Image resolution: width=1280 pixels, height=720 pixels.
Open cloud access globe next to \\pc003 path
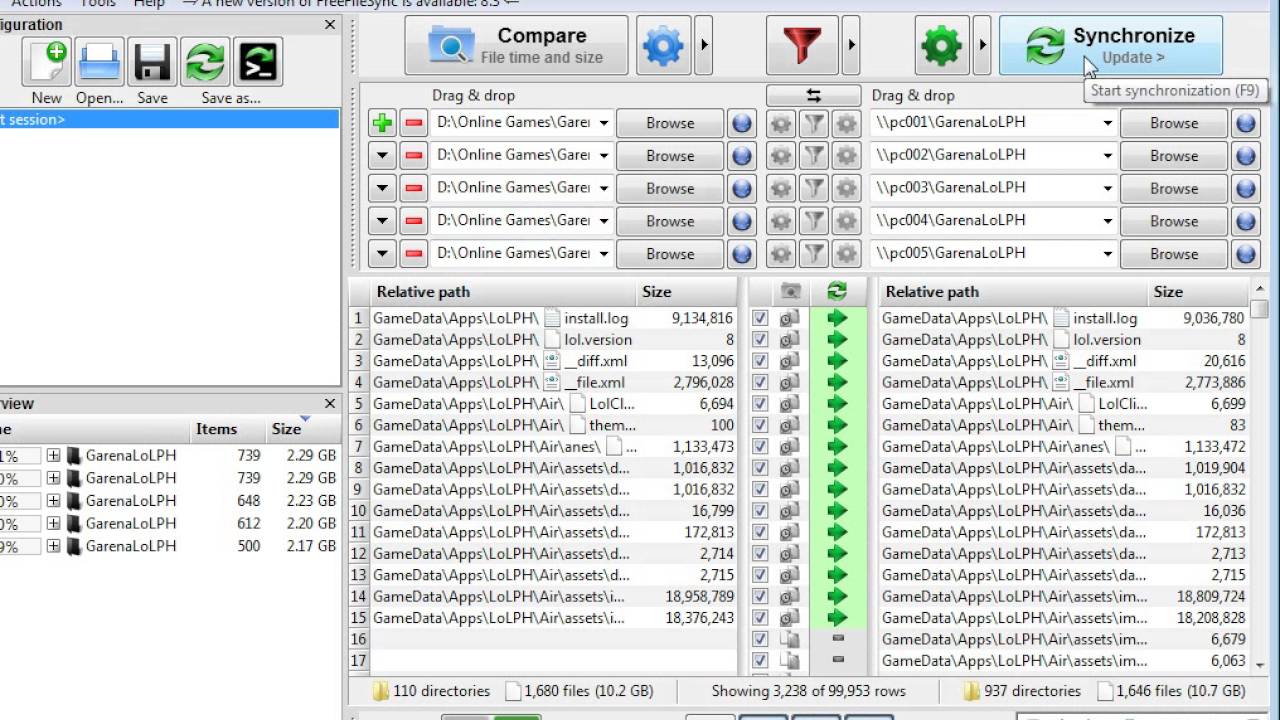point(1245,188)
